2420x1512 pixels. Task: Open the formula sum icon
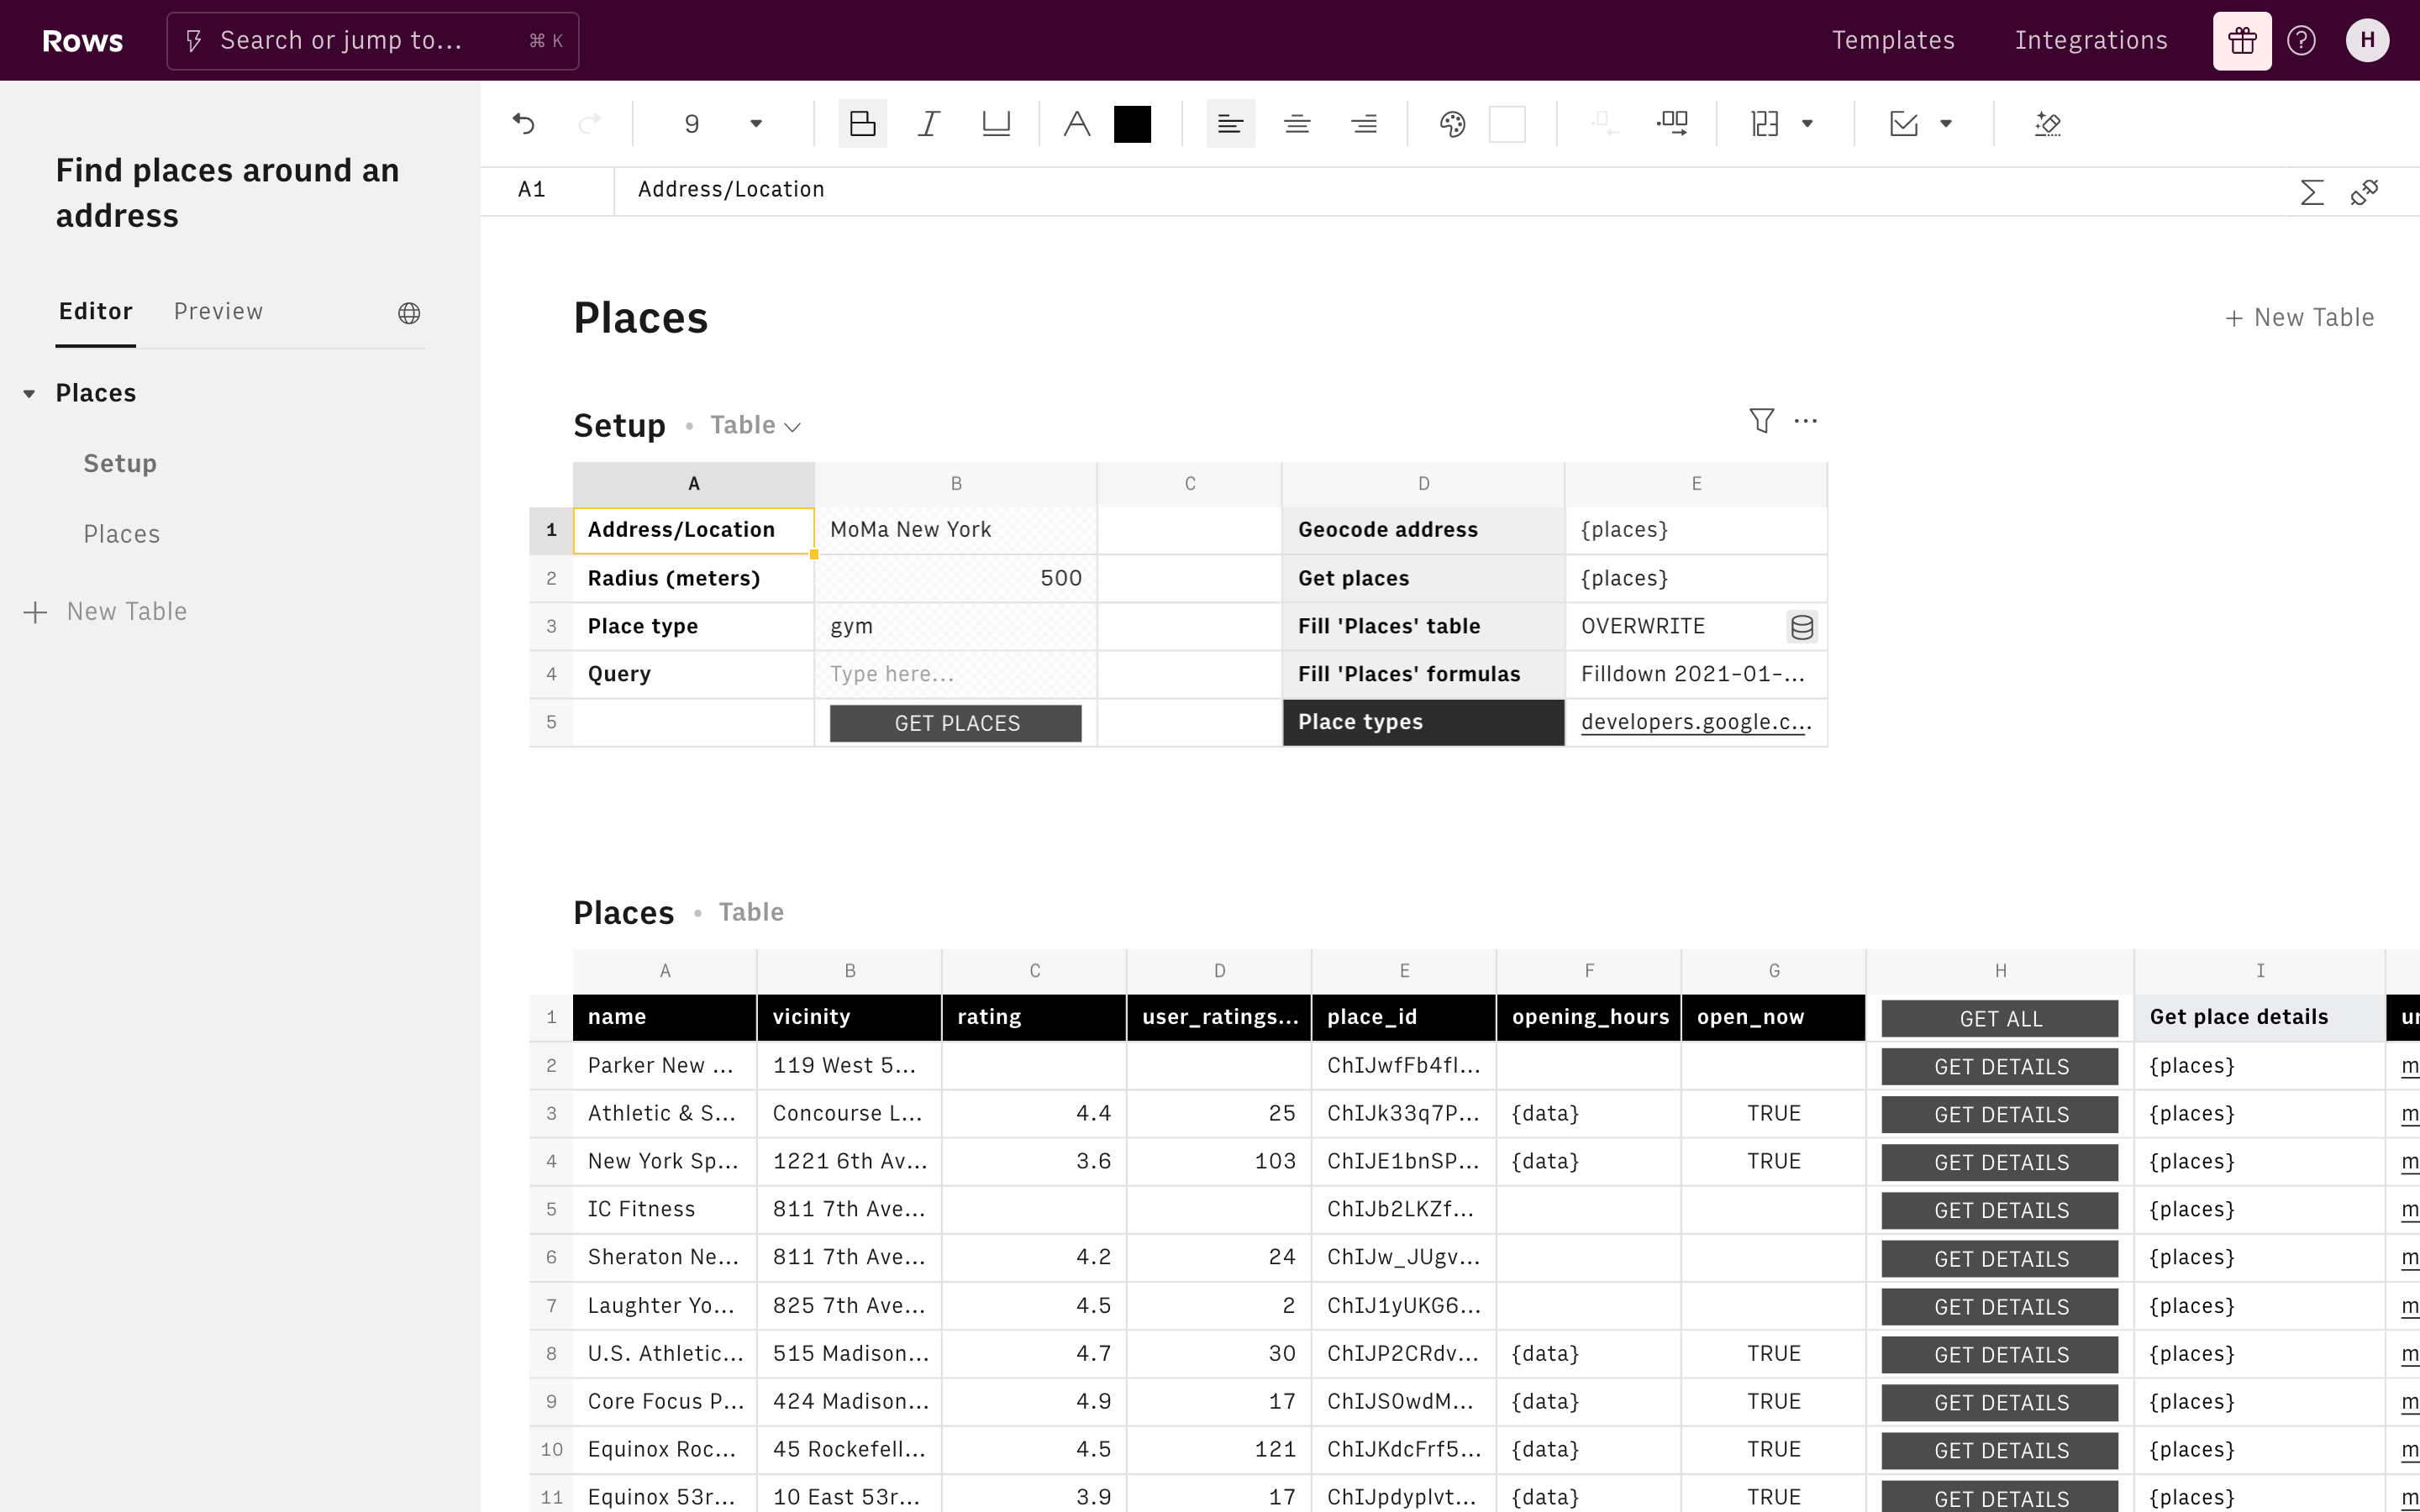[x=2311, y=191]
